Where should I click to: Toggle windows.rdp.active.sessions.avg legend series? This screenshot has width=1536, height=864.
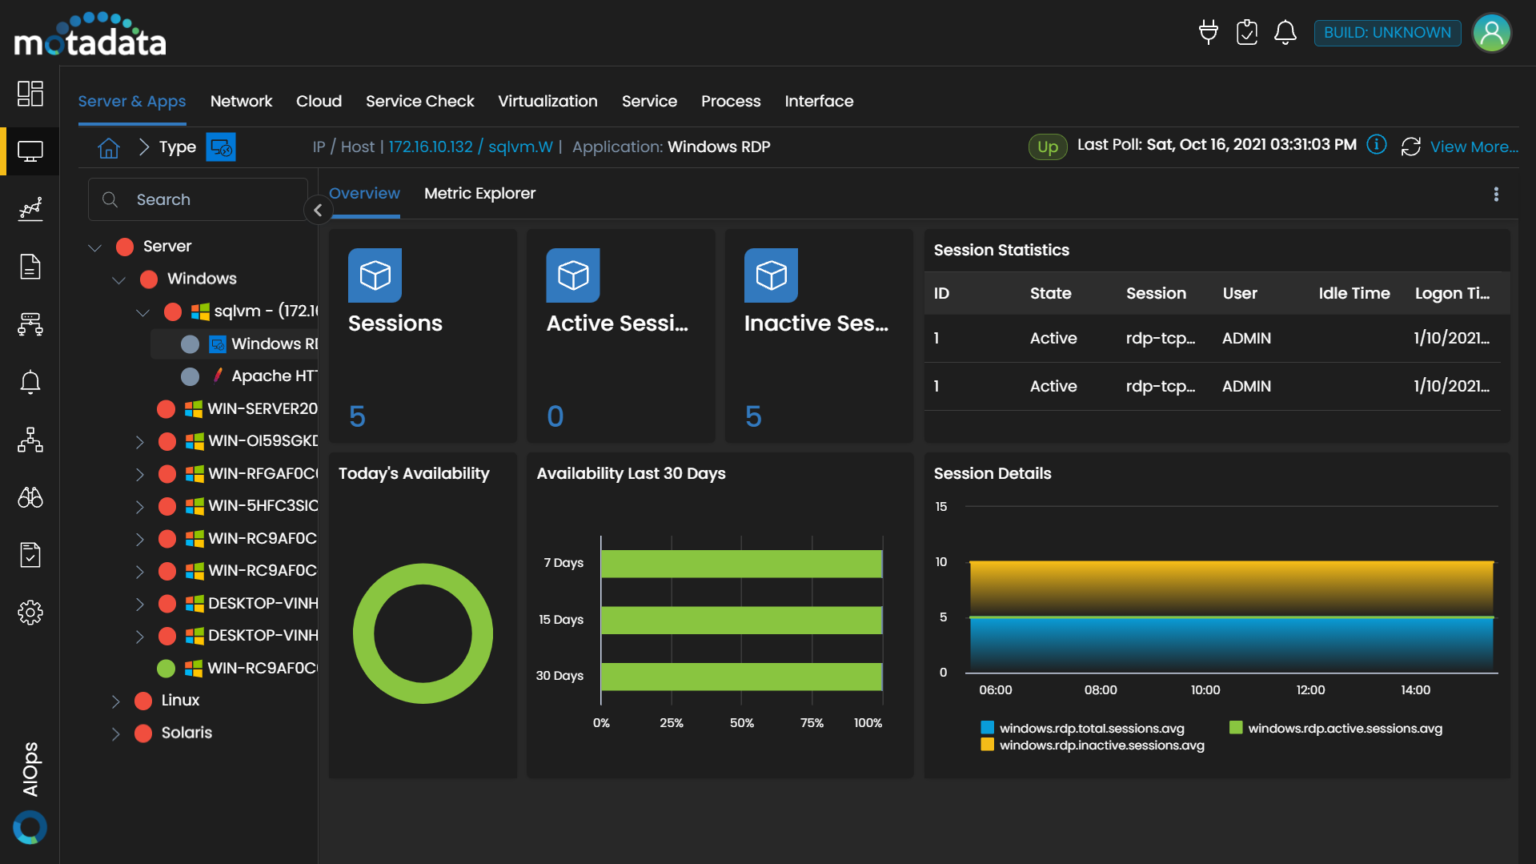(1344, 728)
